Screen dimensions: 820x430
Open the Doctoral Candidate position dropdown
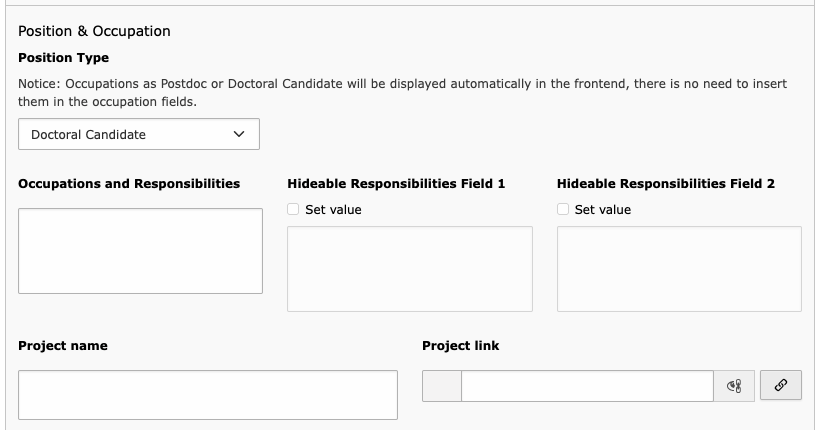pyautogui.click(x=139, y=134)
